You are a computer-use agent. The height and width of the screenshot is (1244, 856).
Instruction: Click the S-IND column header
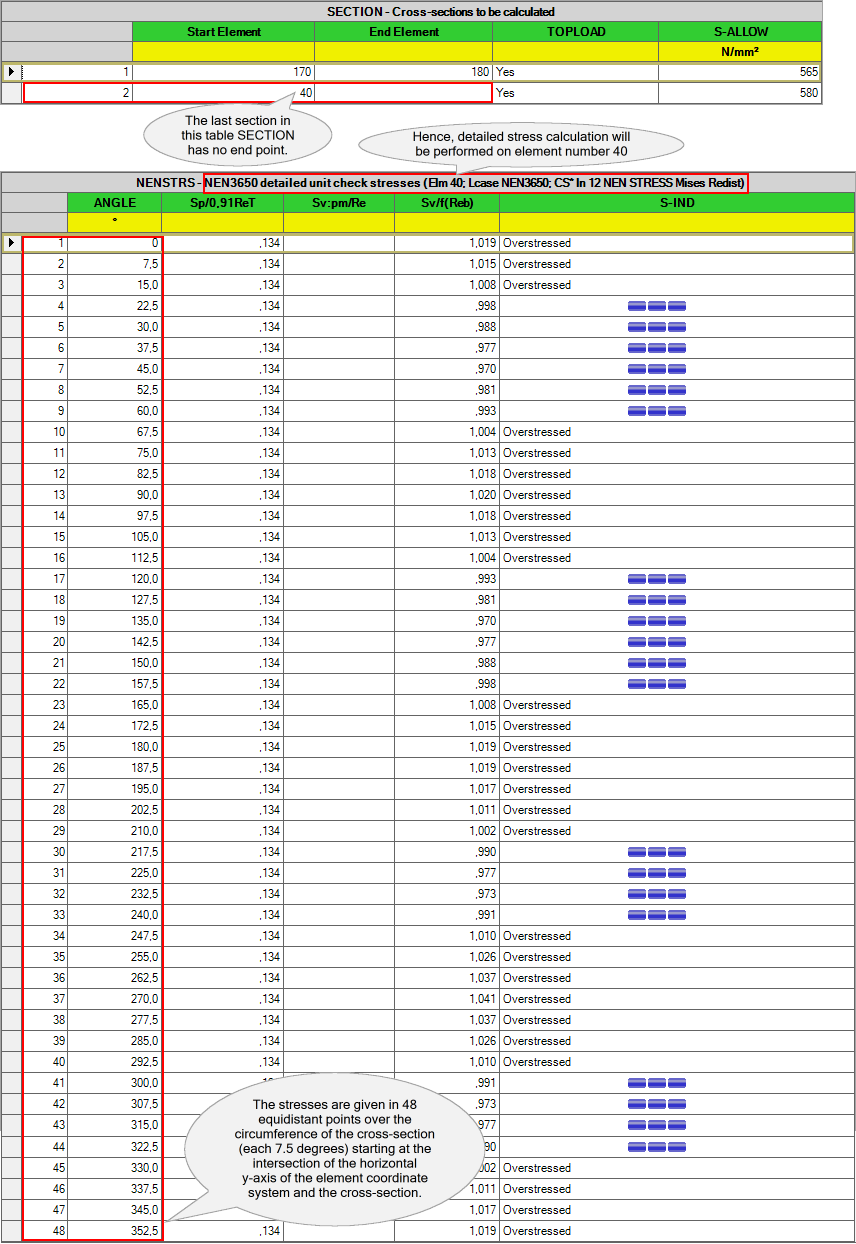pyautogui.click(x=676, y=203)
